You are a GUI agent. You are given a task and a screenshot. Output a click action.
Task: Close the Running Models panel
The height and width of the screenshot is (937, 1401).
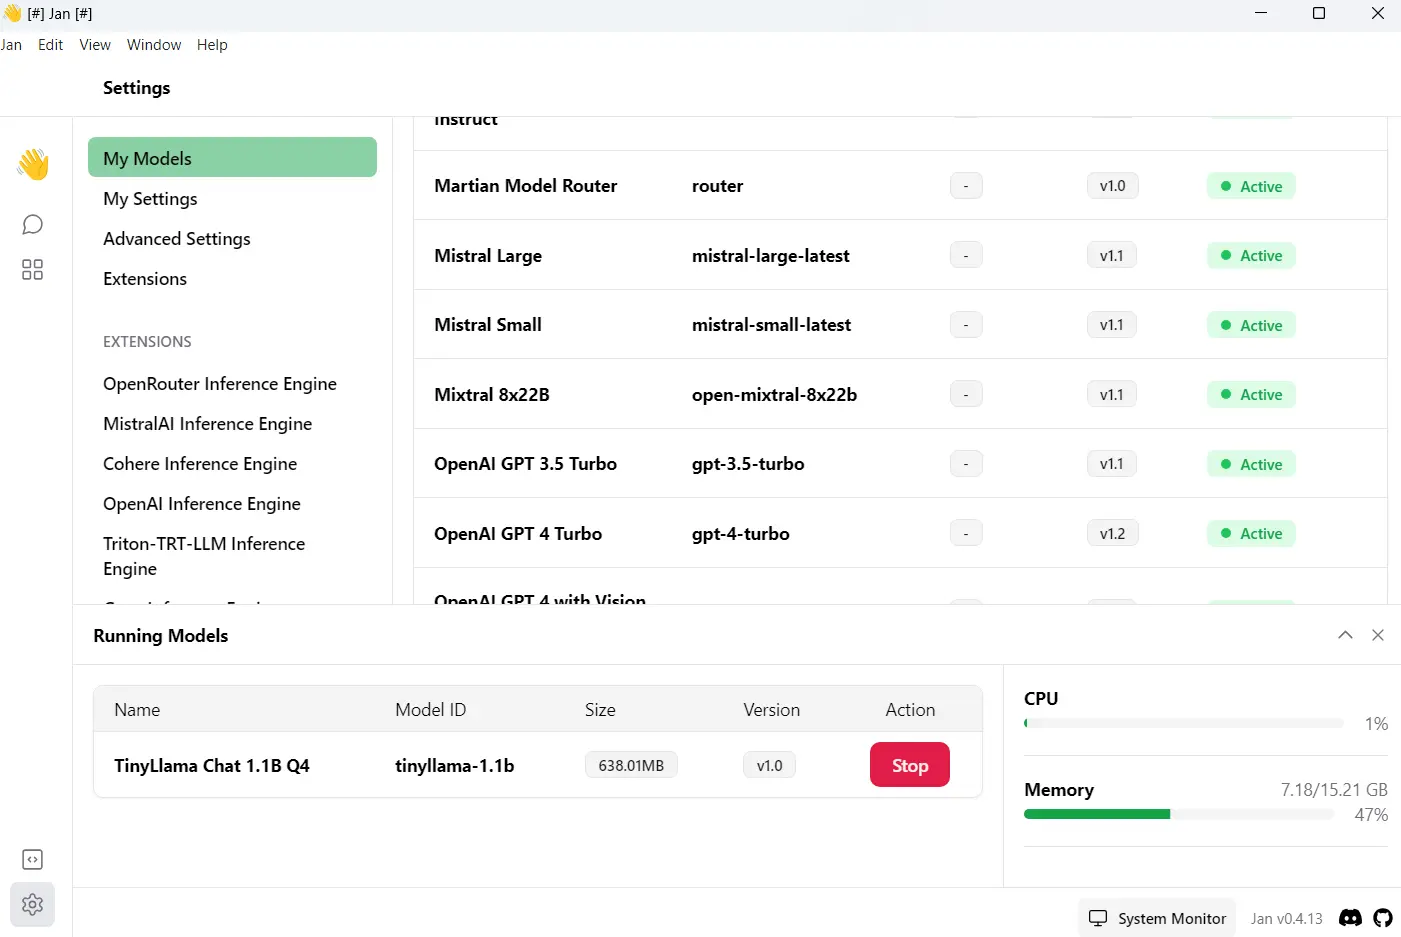click(1378, 635)
